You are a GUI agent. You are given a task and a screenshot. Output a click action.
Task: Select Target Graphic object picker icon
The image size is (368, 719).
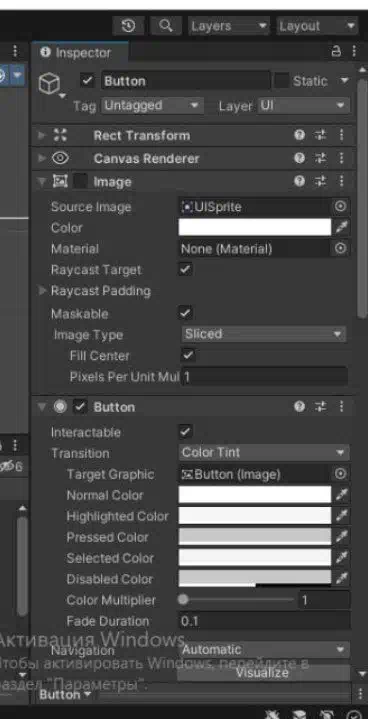[340, 474]
